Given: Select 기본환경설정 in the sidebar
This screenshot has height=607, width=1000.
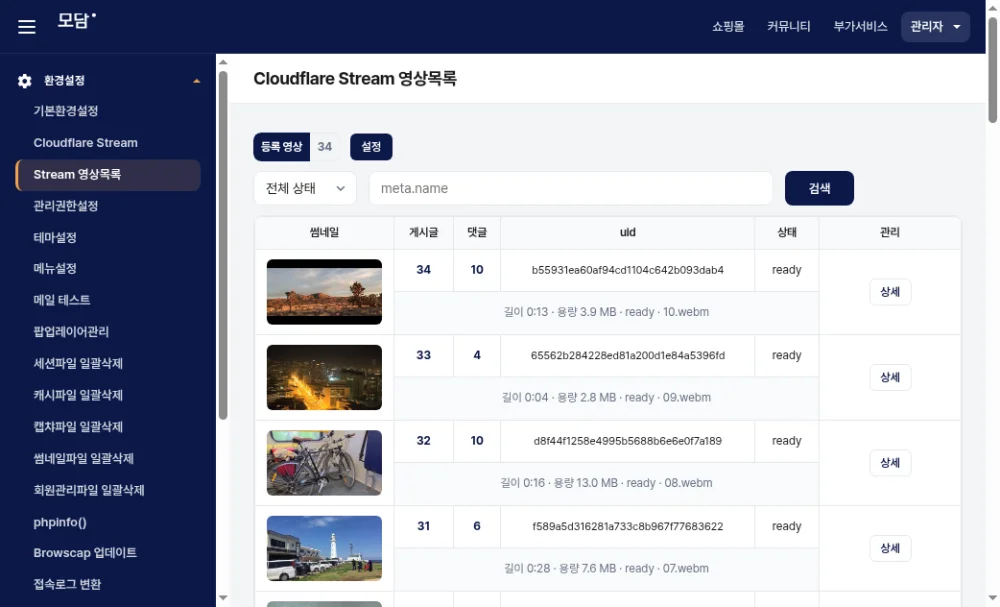Looking at the screenshot, I should coord(66,111).
